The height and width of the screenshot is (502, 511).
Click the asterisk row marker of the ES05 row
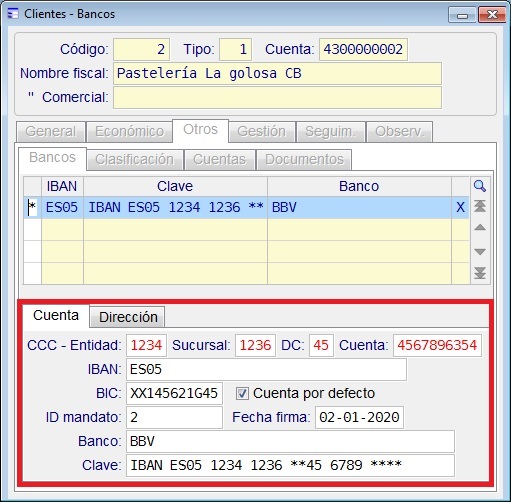point(32,207)
